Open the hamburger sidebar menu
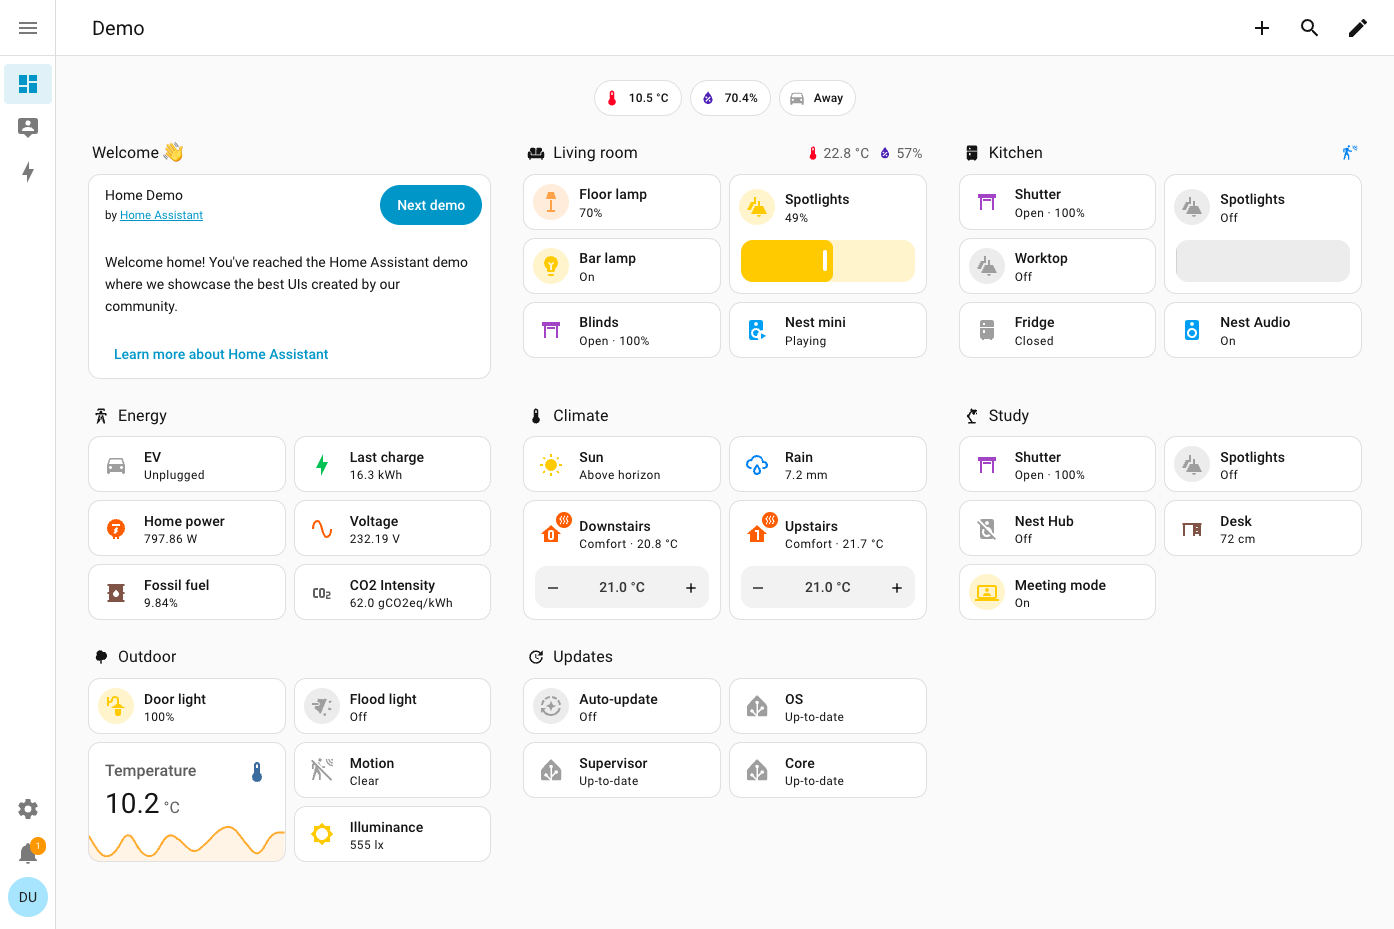Viewport: 1394px width, 929px height. coord(28,28)
